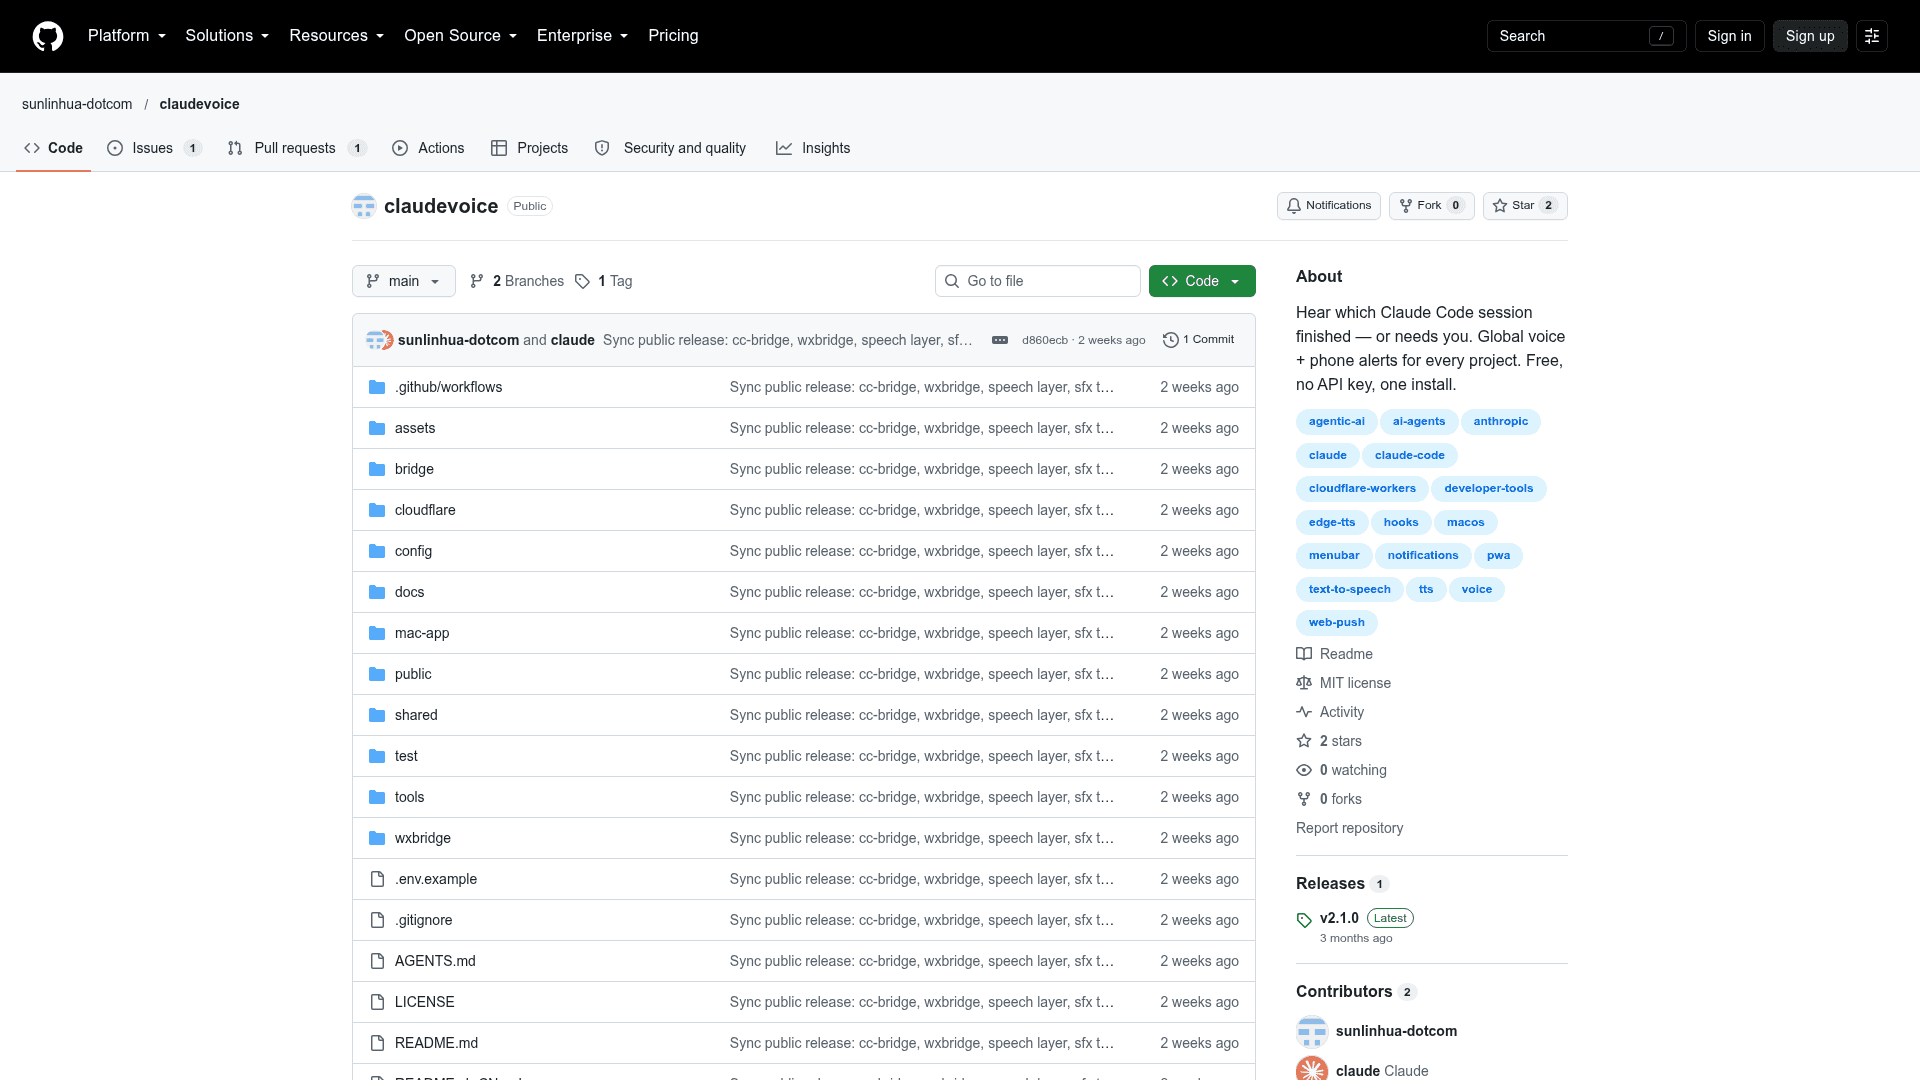Expand the Platform menu

coord(127,36)
